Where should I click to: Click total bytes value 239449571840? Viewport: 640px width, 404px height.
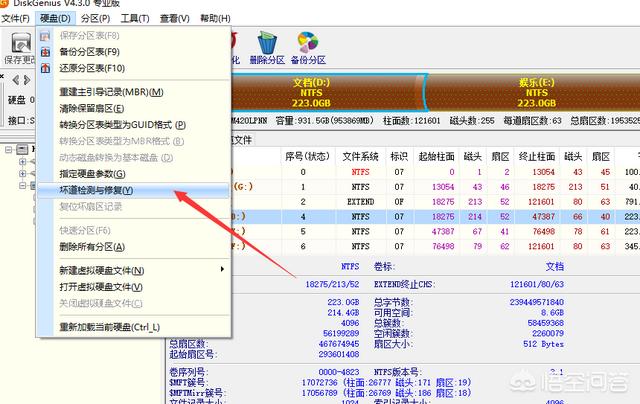click(x=537, y=302)
